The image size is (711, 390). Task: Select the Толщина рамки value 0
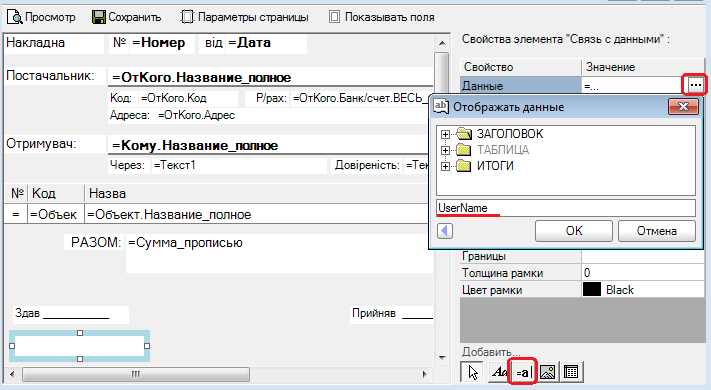tap(643, 273)
